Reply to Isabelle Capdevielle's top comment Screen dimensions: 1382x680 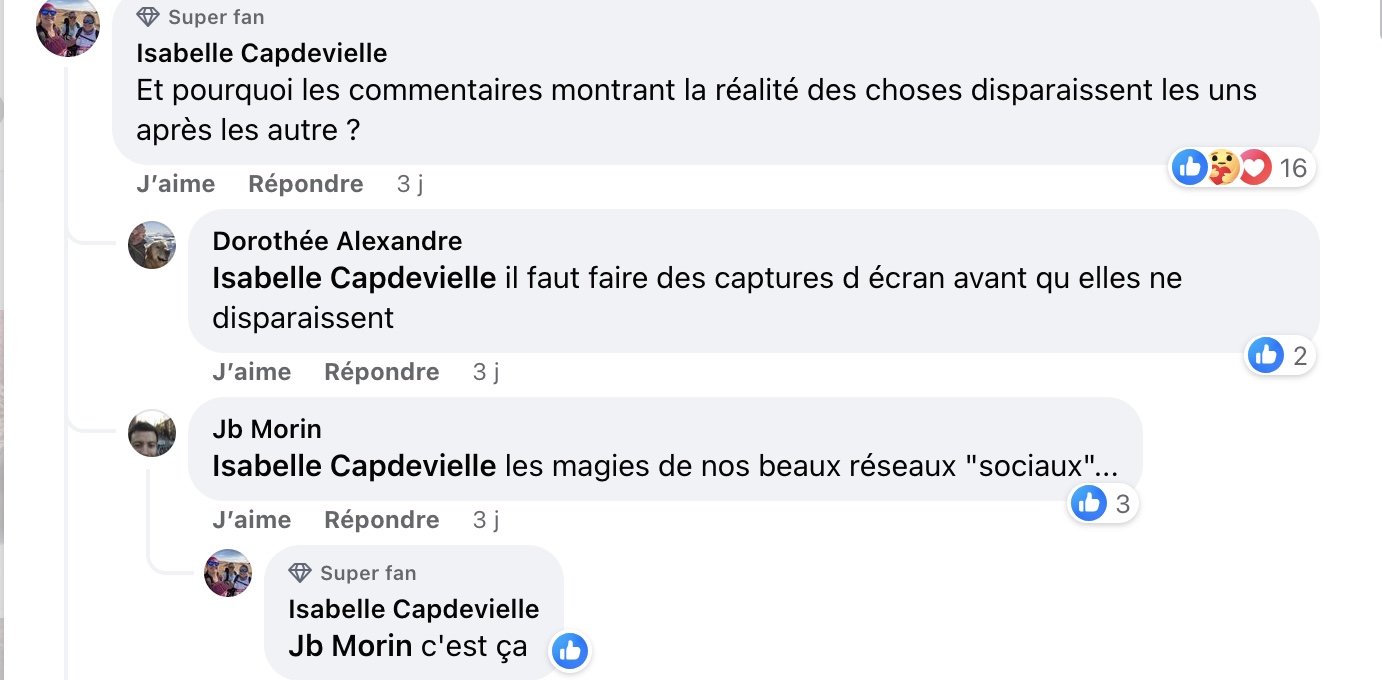point(305,184)
